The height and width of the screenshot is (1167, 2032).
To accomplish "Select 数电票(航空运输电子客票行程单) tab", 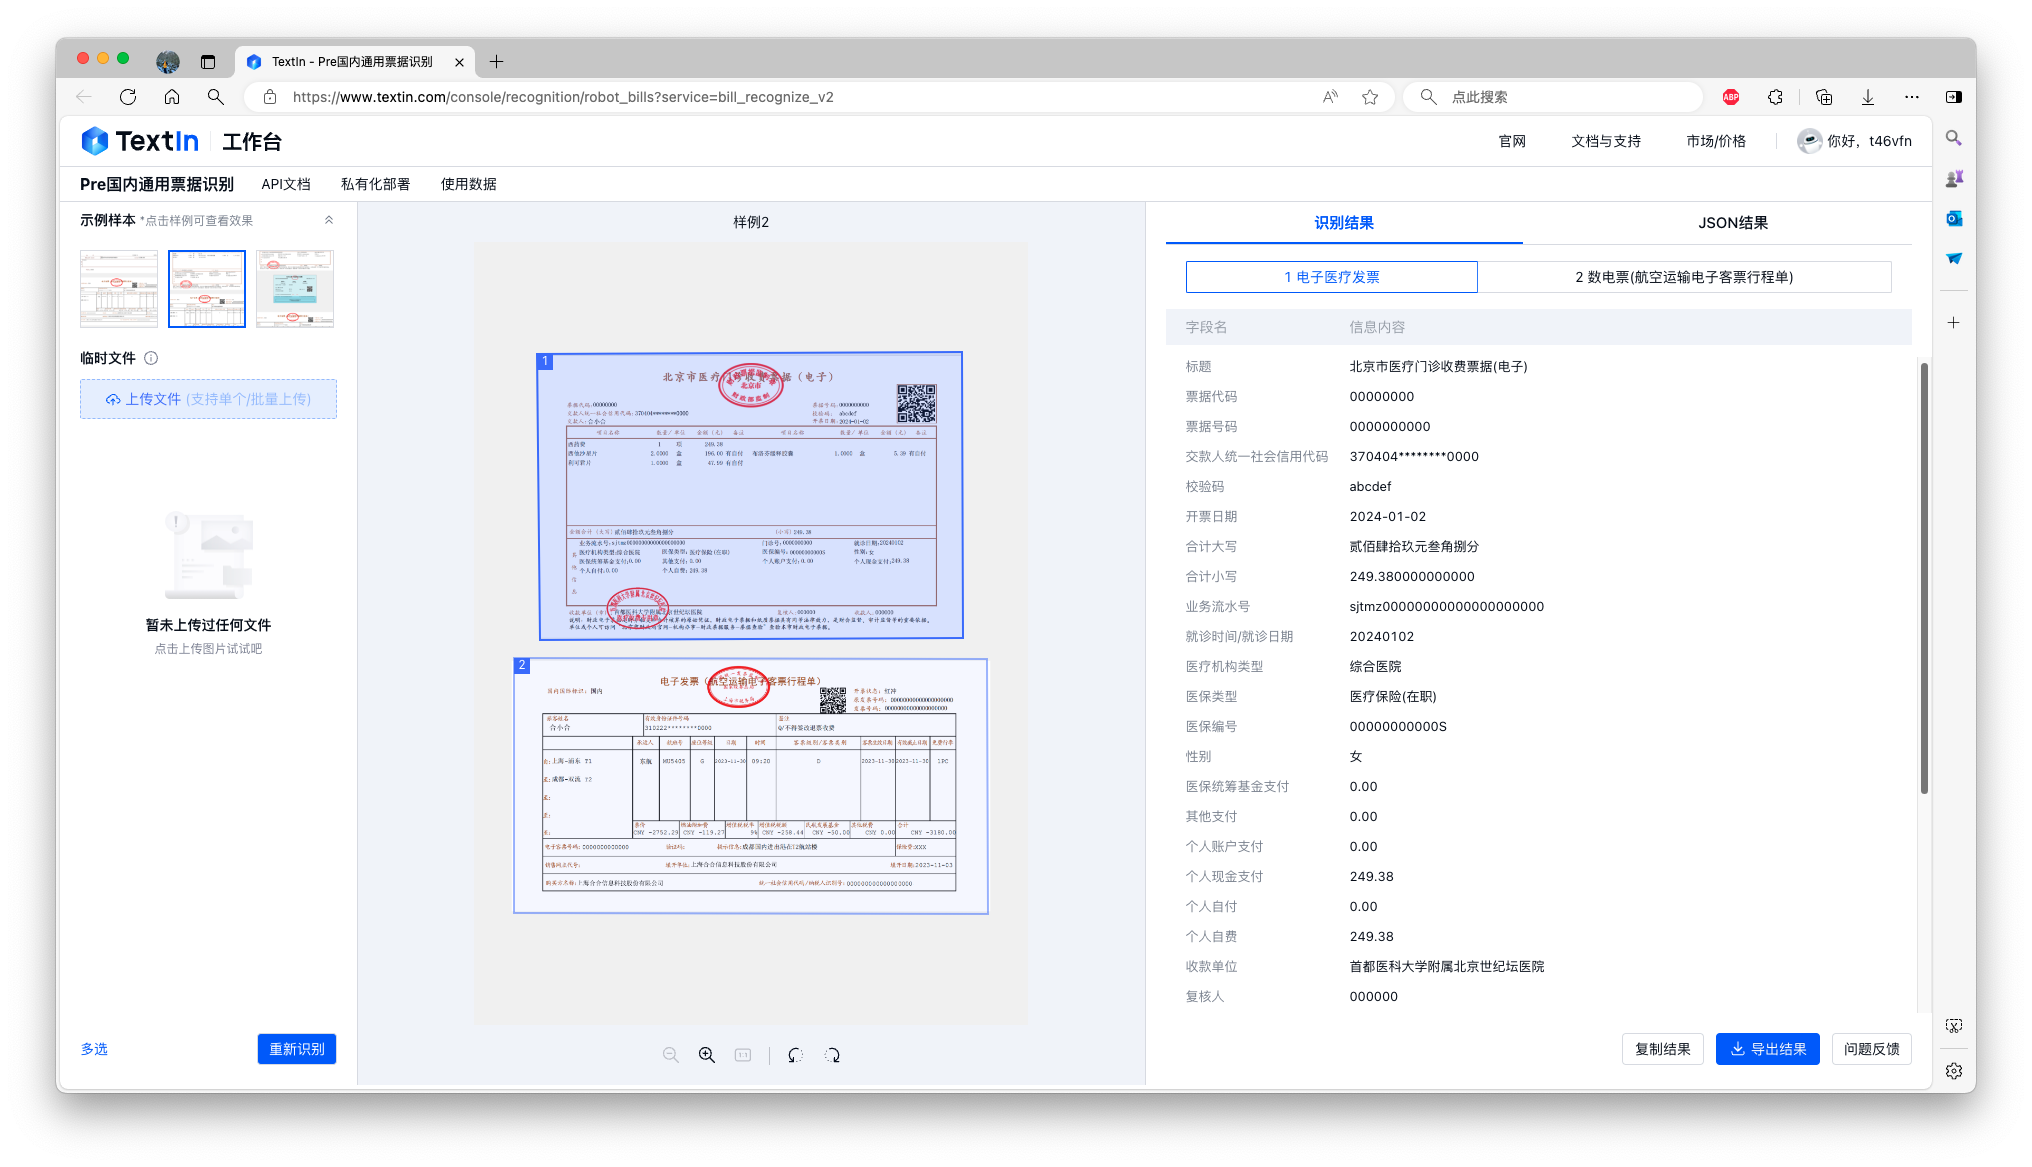I will [1684, 277].
